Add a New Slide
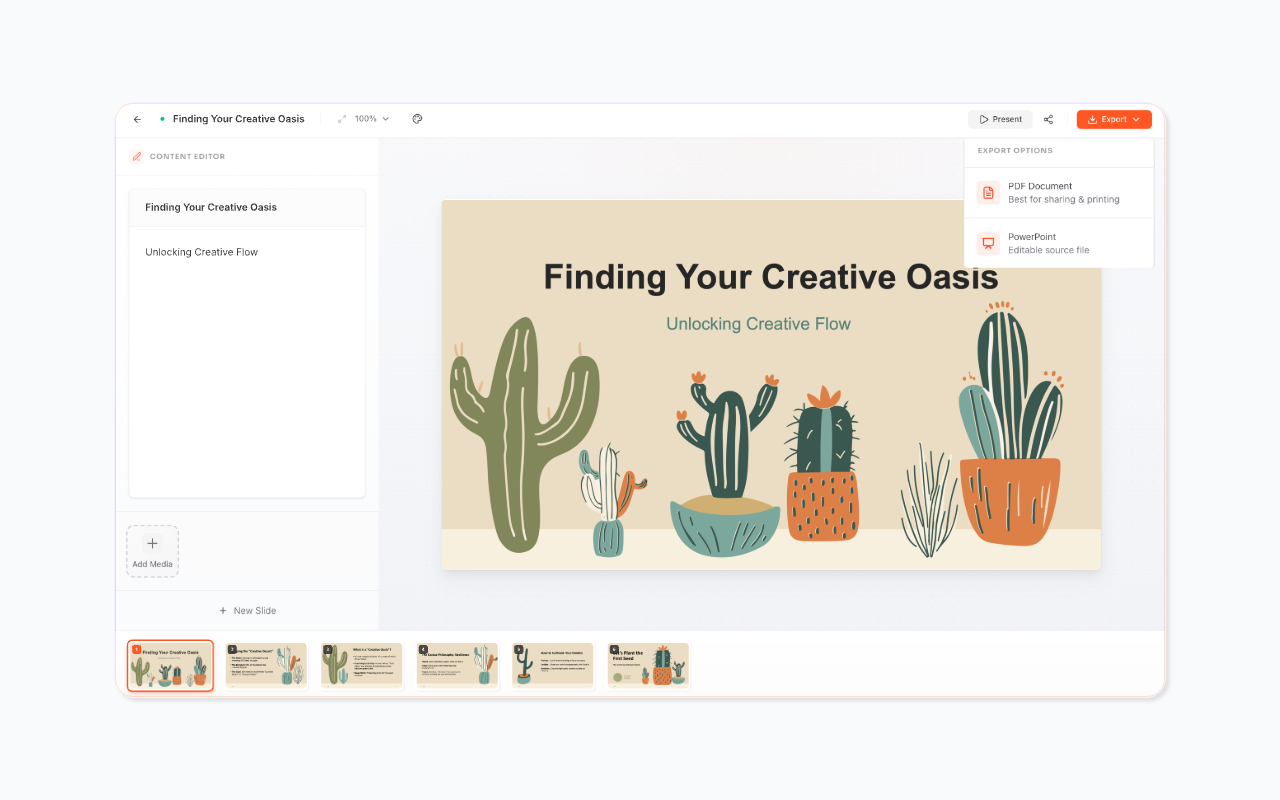Screen dimensions: 1280x800 point(247,610)
